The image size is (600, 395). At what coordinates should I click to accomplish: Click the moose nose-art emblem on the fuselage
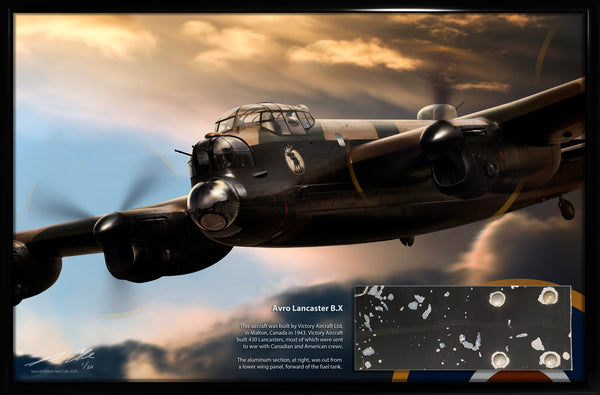click(x=294, y=160)
